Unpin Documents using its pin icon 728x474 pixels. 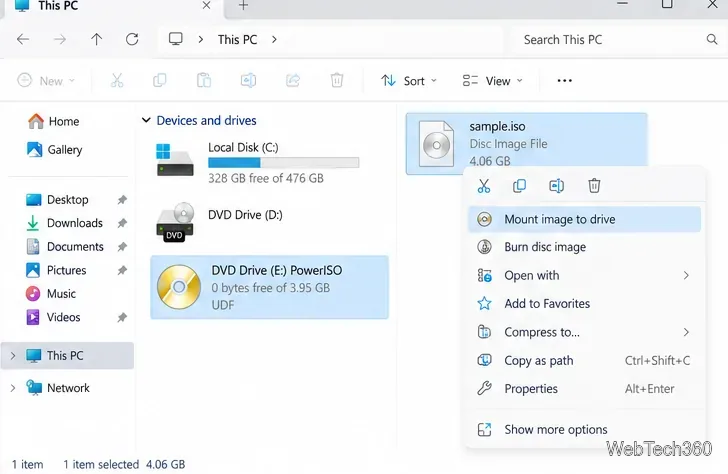point(122,247)
